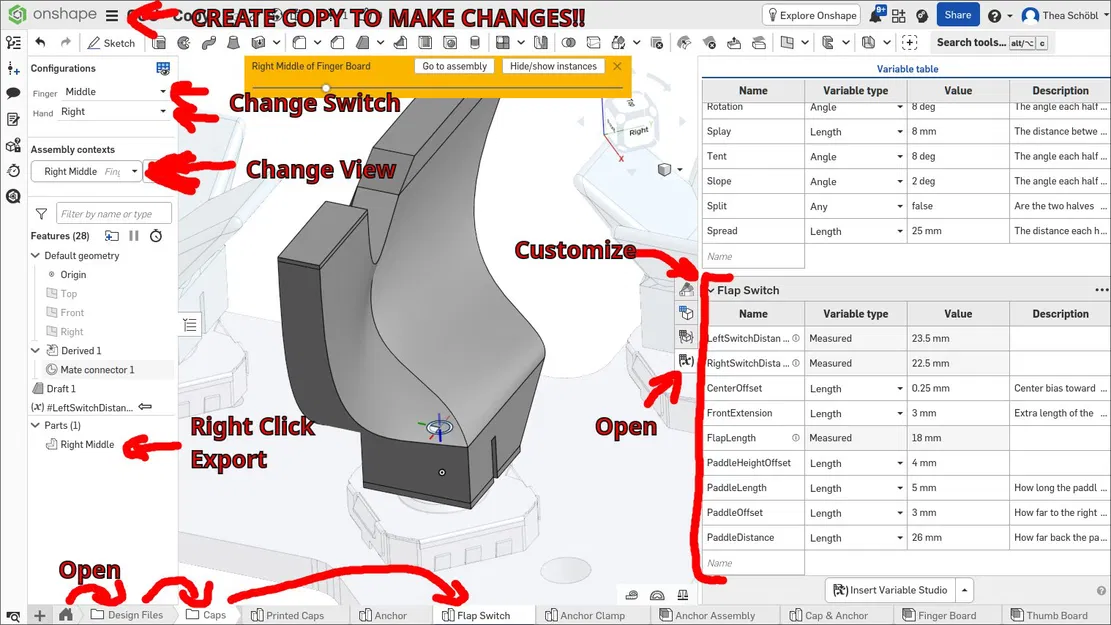
Task: Click Hide/show instances on the yellow banner
Action: coord(553,65)
